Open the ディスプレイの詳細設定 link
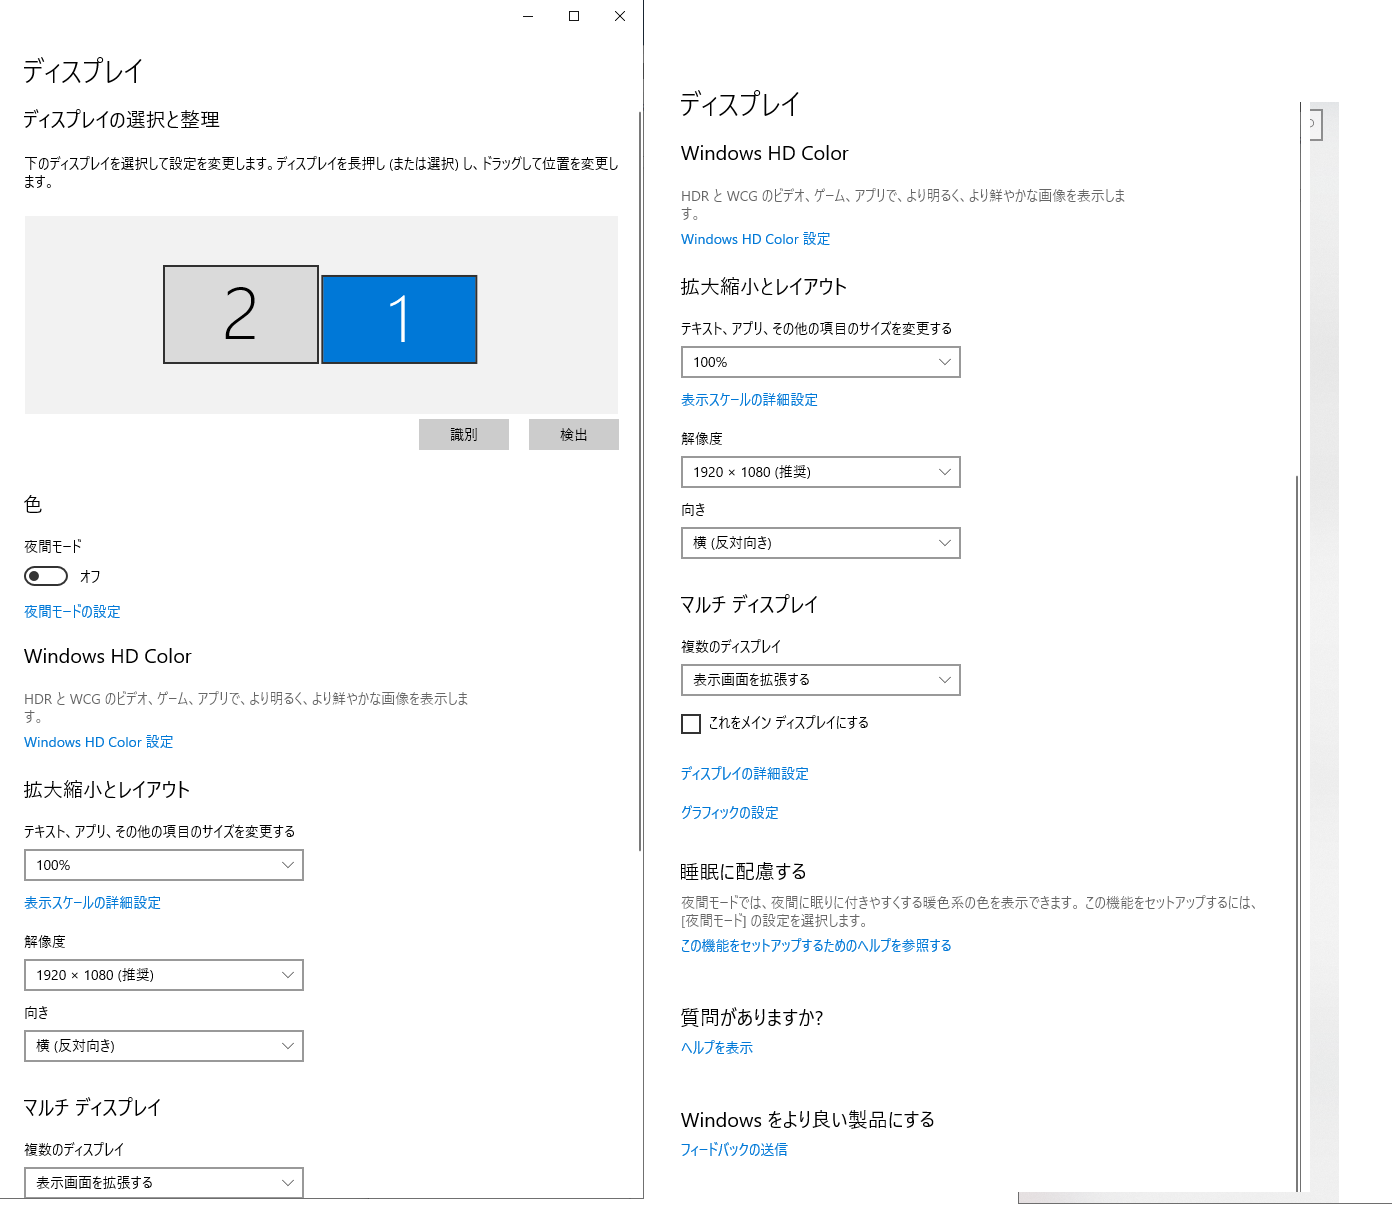Screen dimensions: 1392x1220 [745, 774]
